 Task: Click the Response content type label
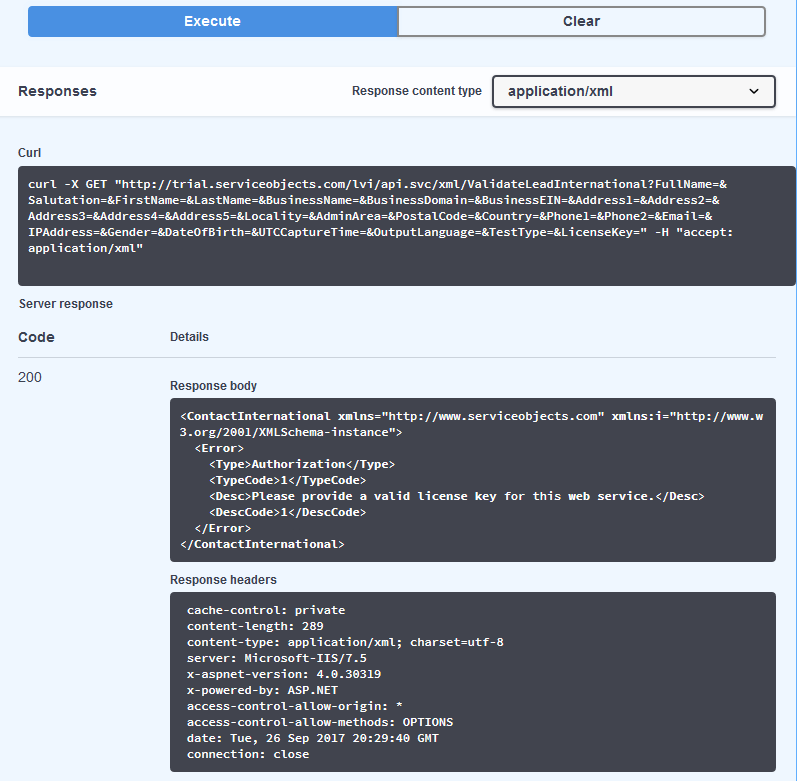pos(417,91)
